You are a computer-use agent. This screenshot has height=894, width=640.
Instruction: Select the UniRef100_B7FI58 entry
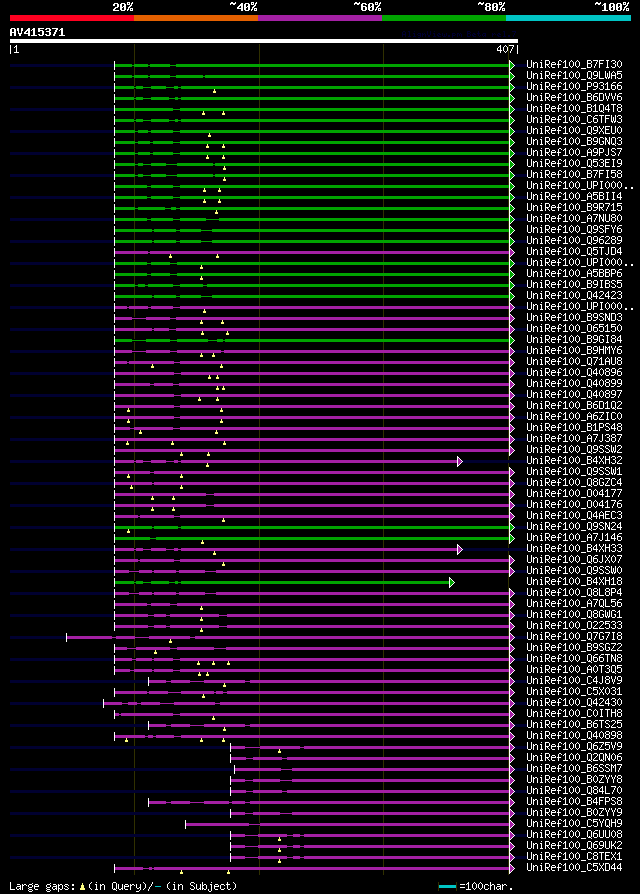[574, 174]
